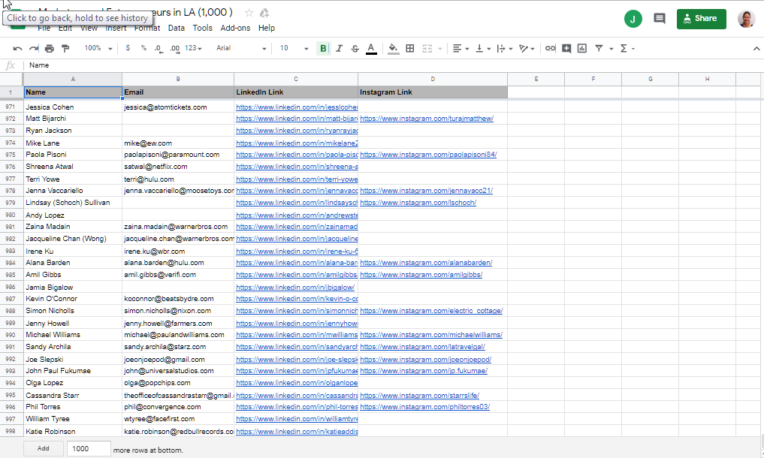Open the Help menu
The width and height of the screenshot is (764, 458).
(x=267, y=28)
